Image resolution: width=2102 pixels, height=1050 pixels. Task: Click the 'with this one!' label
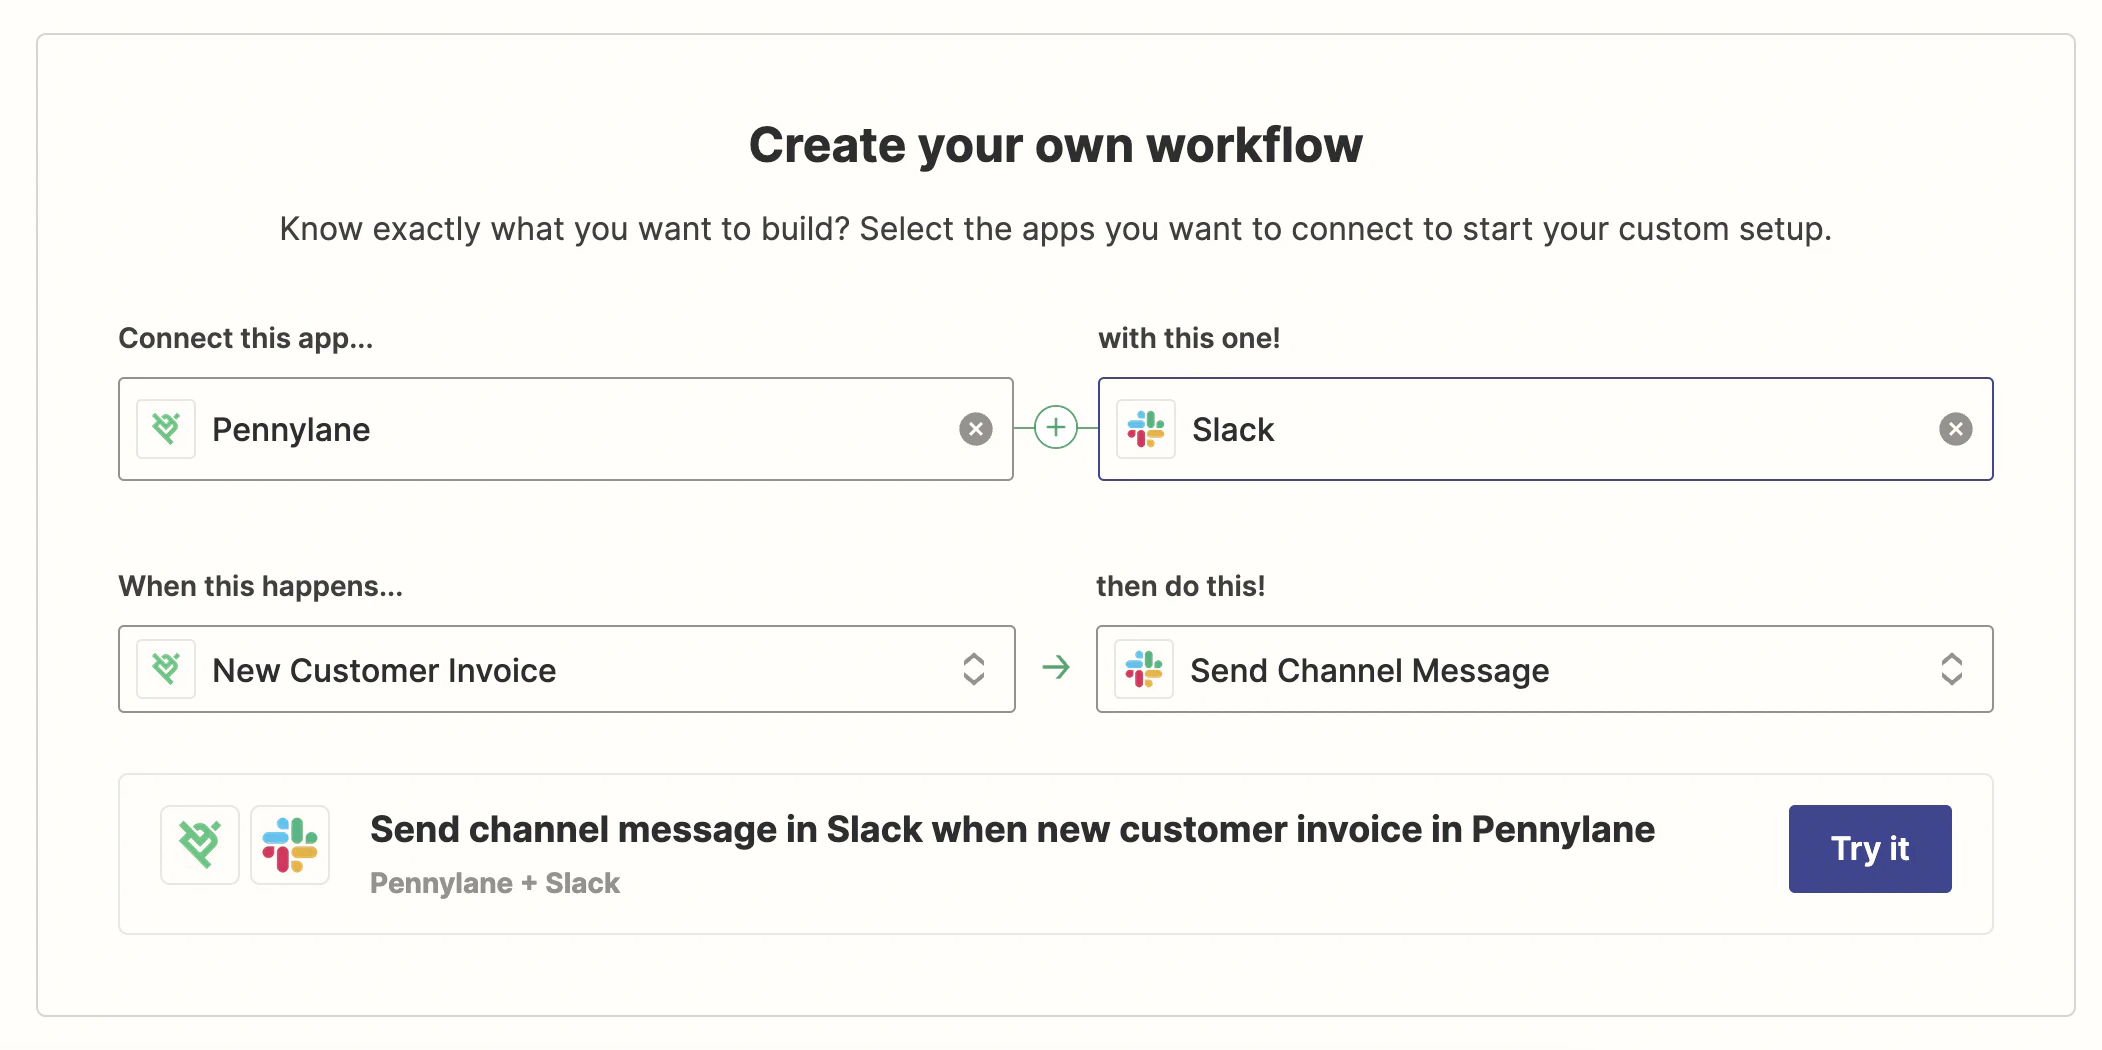pyautogui.click(x=1189, y=338)
